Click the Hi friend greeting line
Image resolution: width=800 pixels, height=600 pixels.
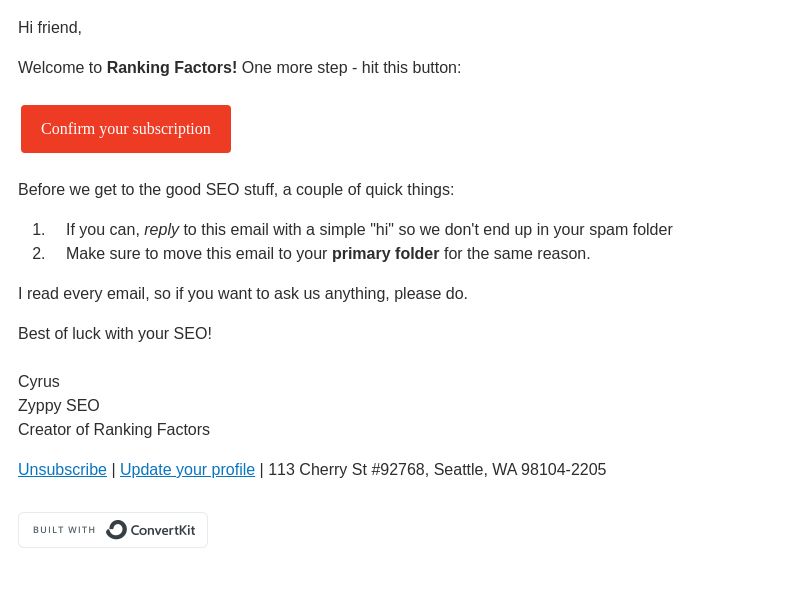49,28
